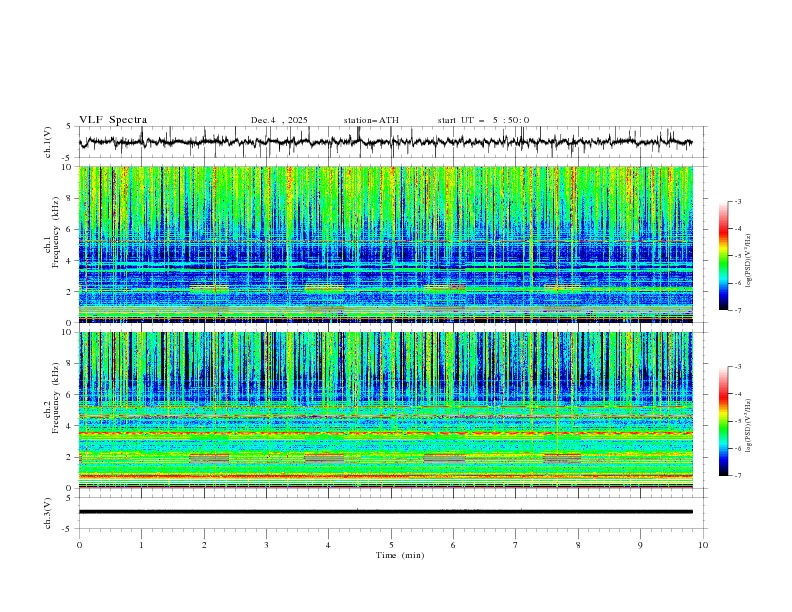792x612 pixels.
Task: Click the ch.1 voltage waveform trace
Action: [x=385, y=142]
